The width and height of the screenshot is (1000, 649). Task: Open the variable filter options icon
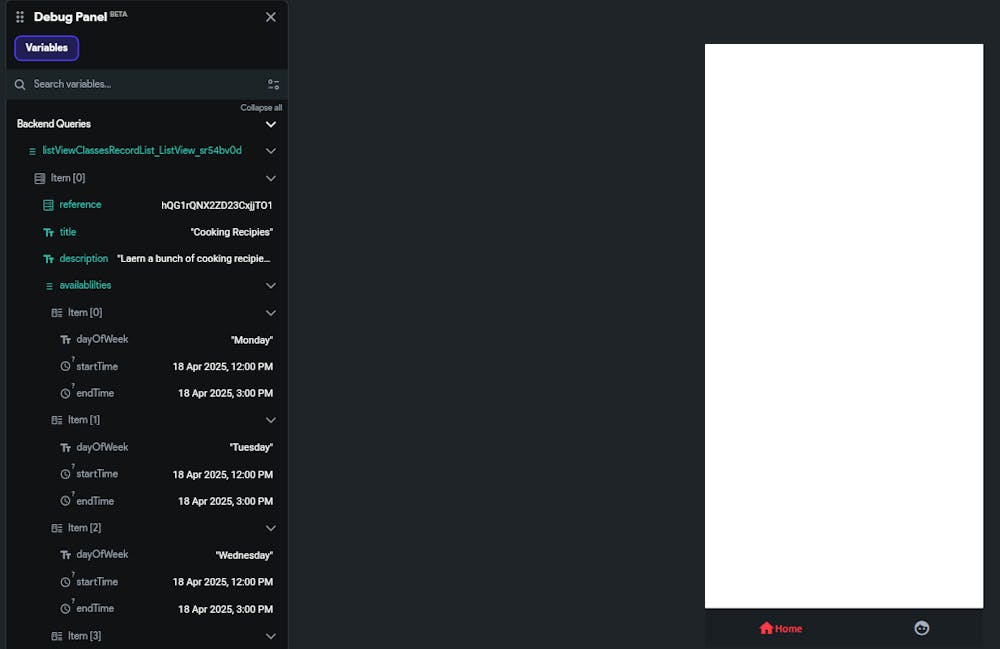click(274, 84)
